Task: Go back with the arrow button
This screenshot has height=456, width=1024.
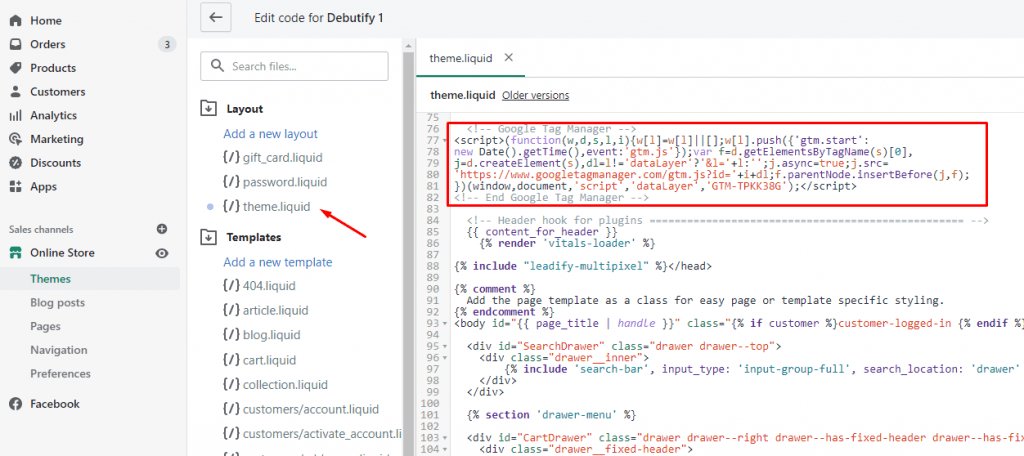Action: tap(216, 17)
